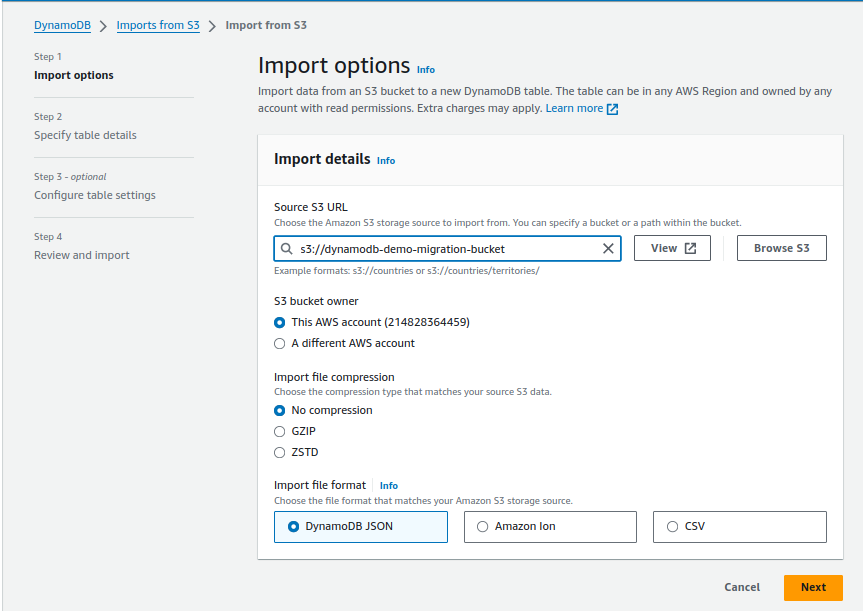Viewport: 863px width, 611px height.
Task: Choose A different AWS account
Action: [x=280, y=343]
